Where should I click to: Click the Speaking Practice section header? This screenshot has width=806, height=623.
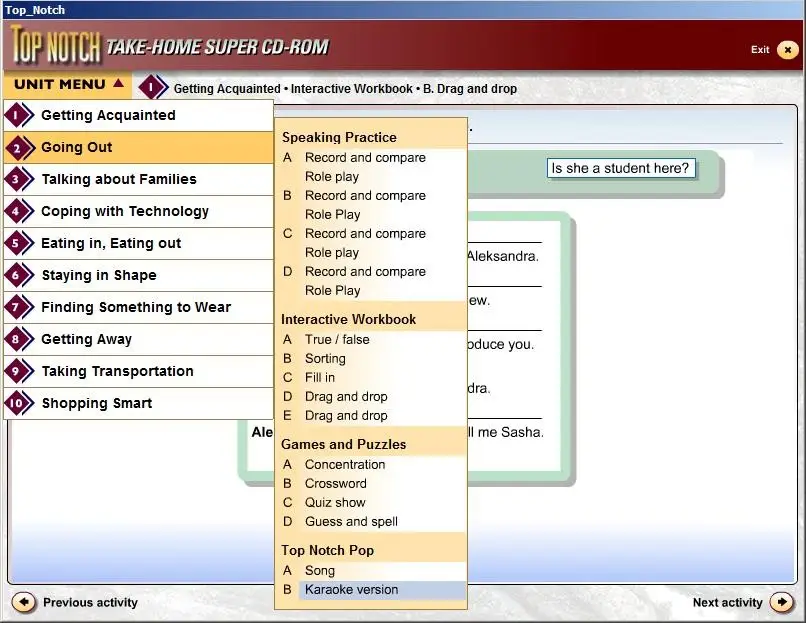339,137
